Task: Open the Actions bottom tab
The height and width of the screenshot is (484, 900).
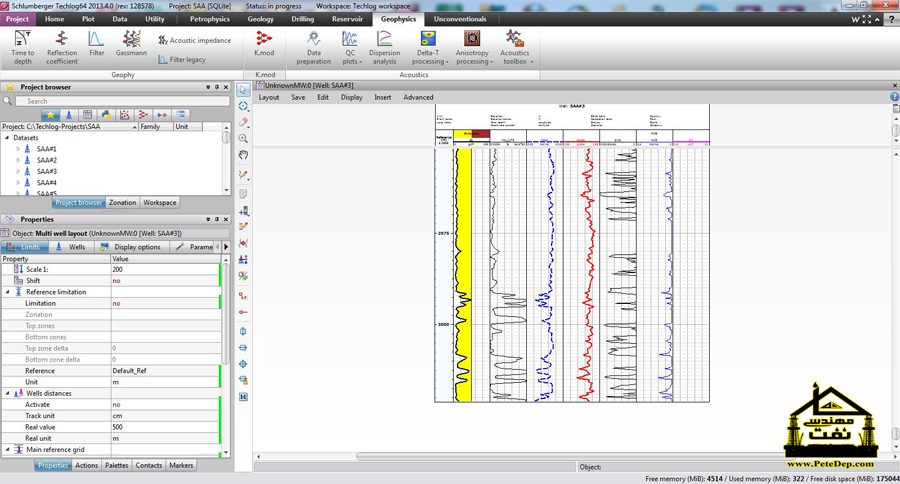Action: click(x=87, y=466)
